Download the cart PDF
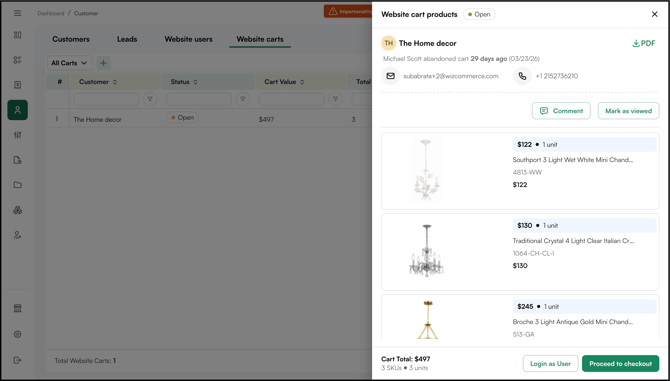 644,43
